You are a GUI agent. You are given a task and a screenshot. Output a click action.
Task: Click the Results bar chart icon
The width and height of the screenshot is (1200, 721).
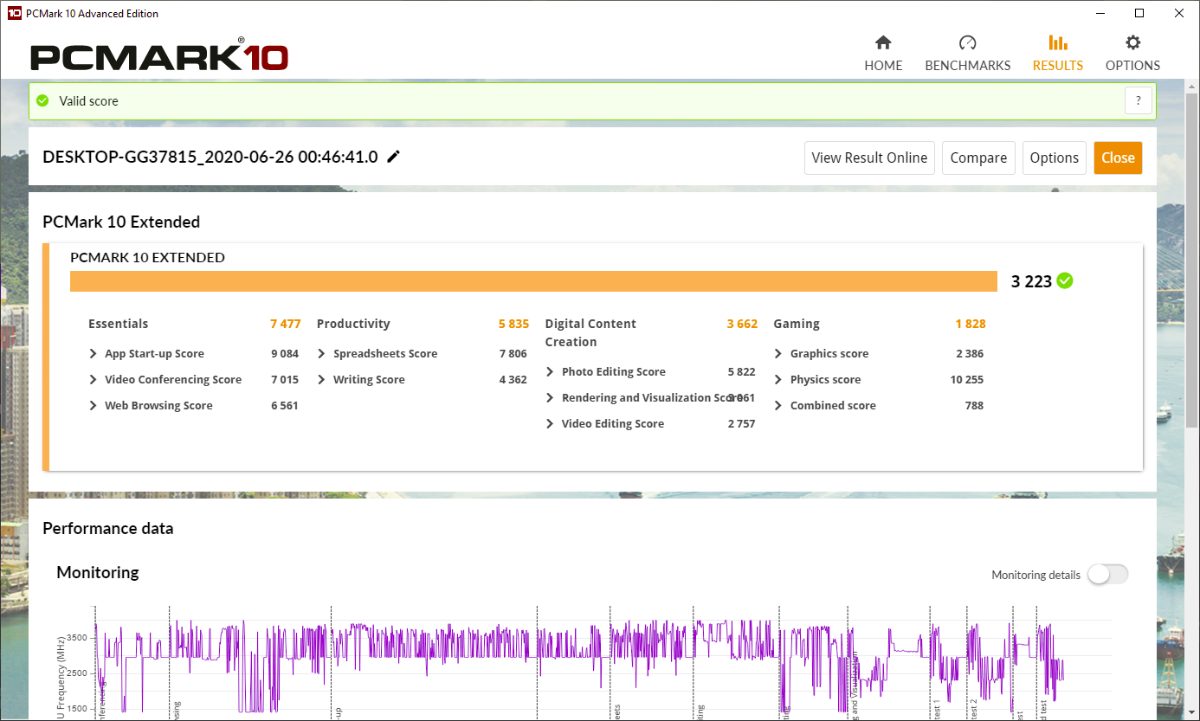tap(1057, 43)
